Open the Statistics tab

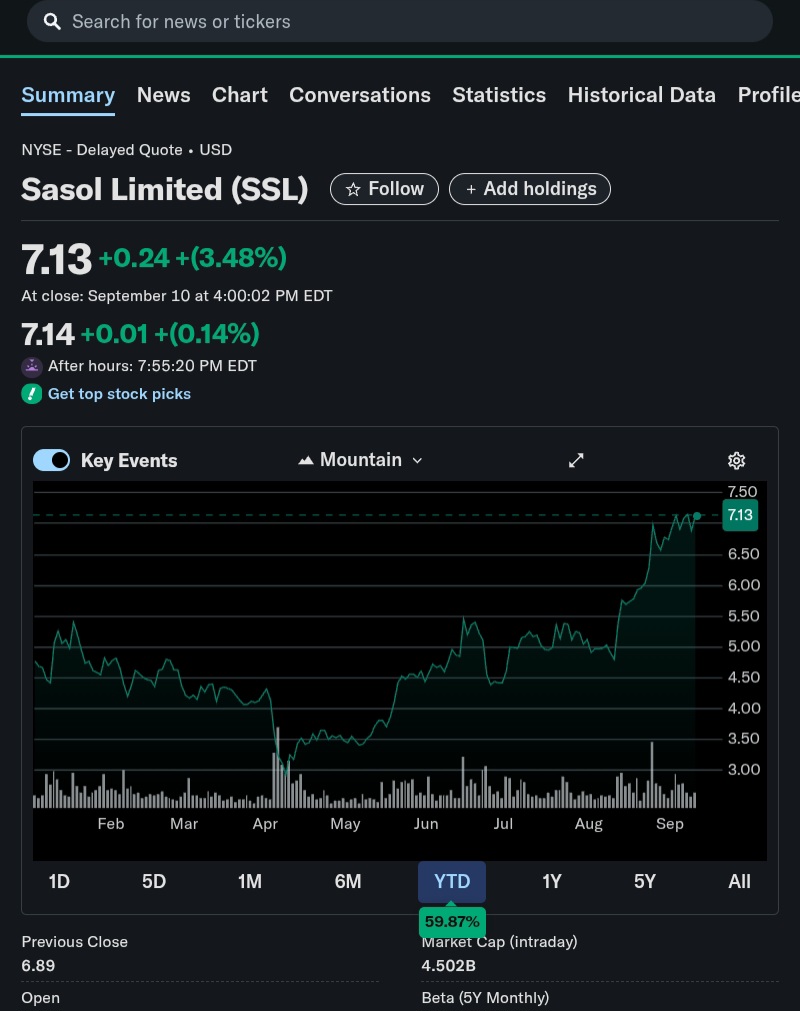point(499,95)
